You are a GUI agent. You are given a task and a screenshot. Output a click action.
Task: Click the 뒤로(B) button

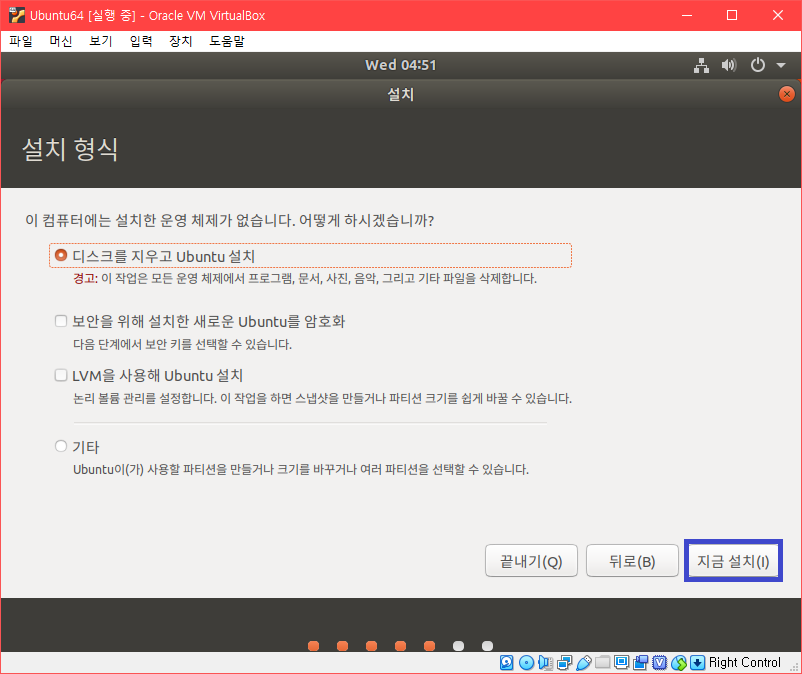click(x=632, y=561)
